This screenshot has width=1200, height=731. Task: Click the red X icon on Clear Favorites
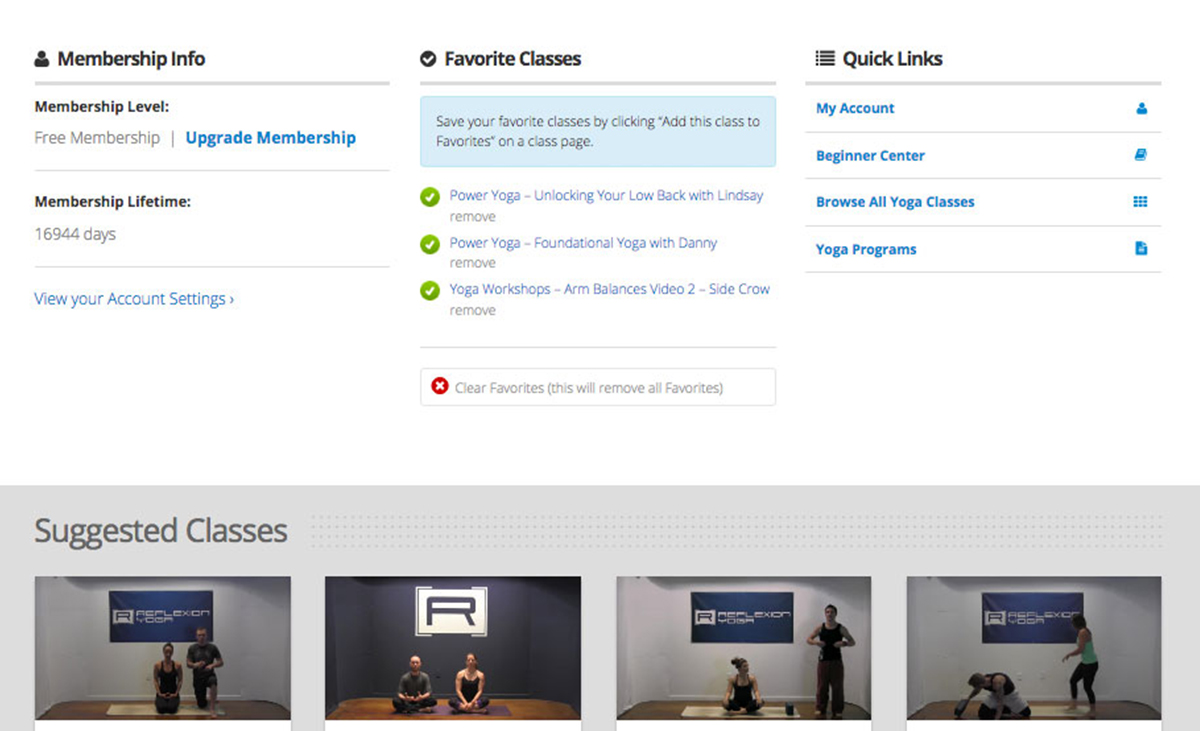(440, 386)
